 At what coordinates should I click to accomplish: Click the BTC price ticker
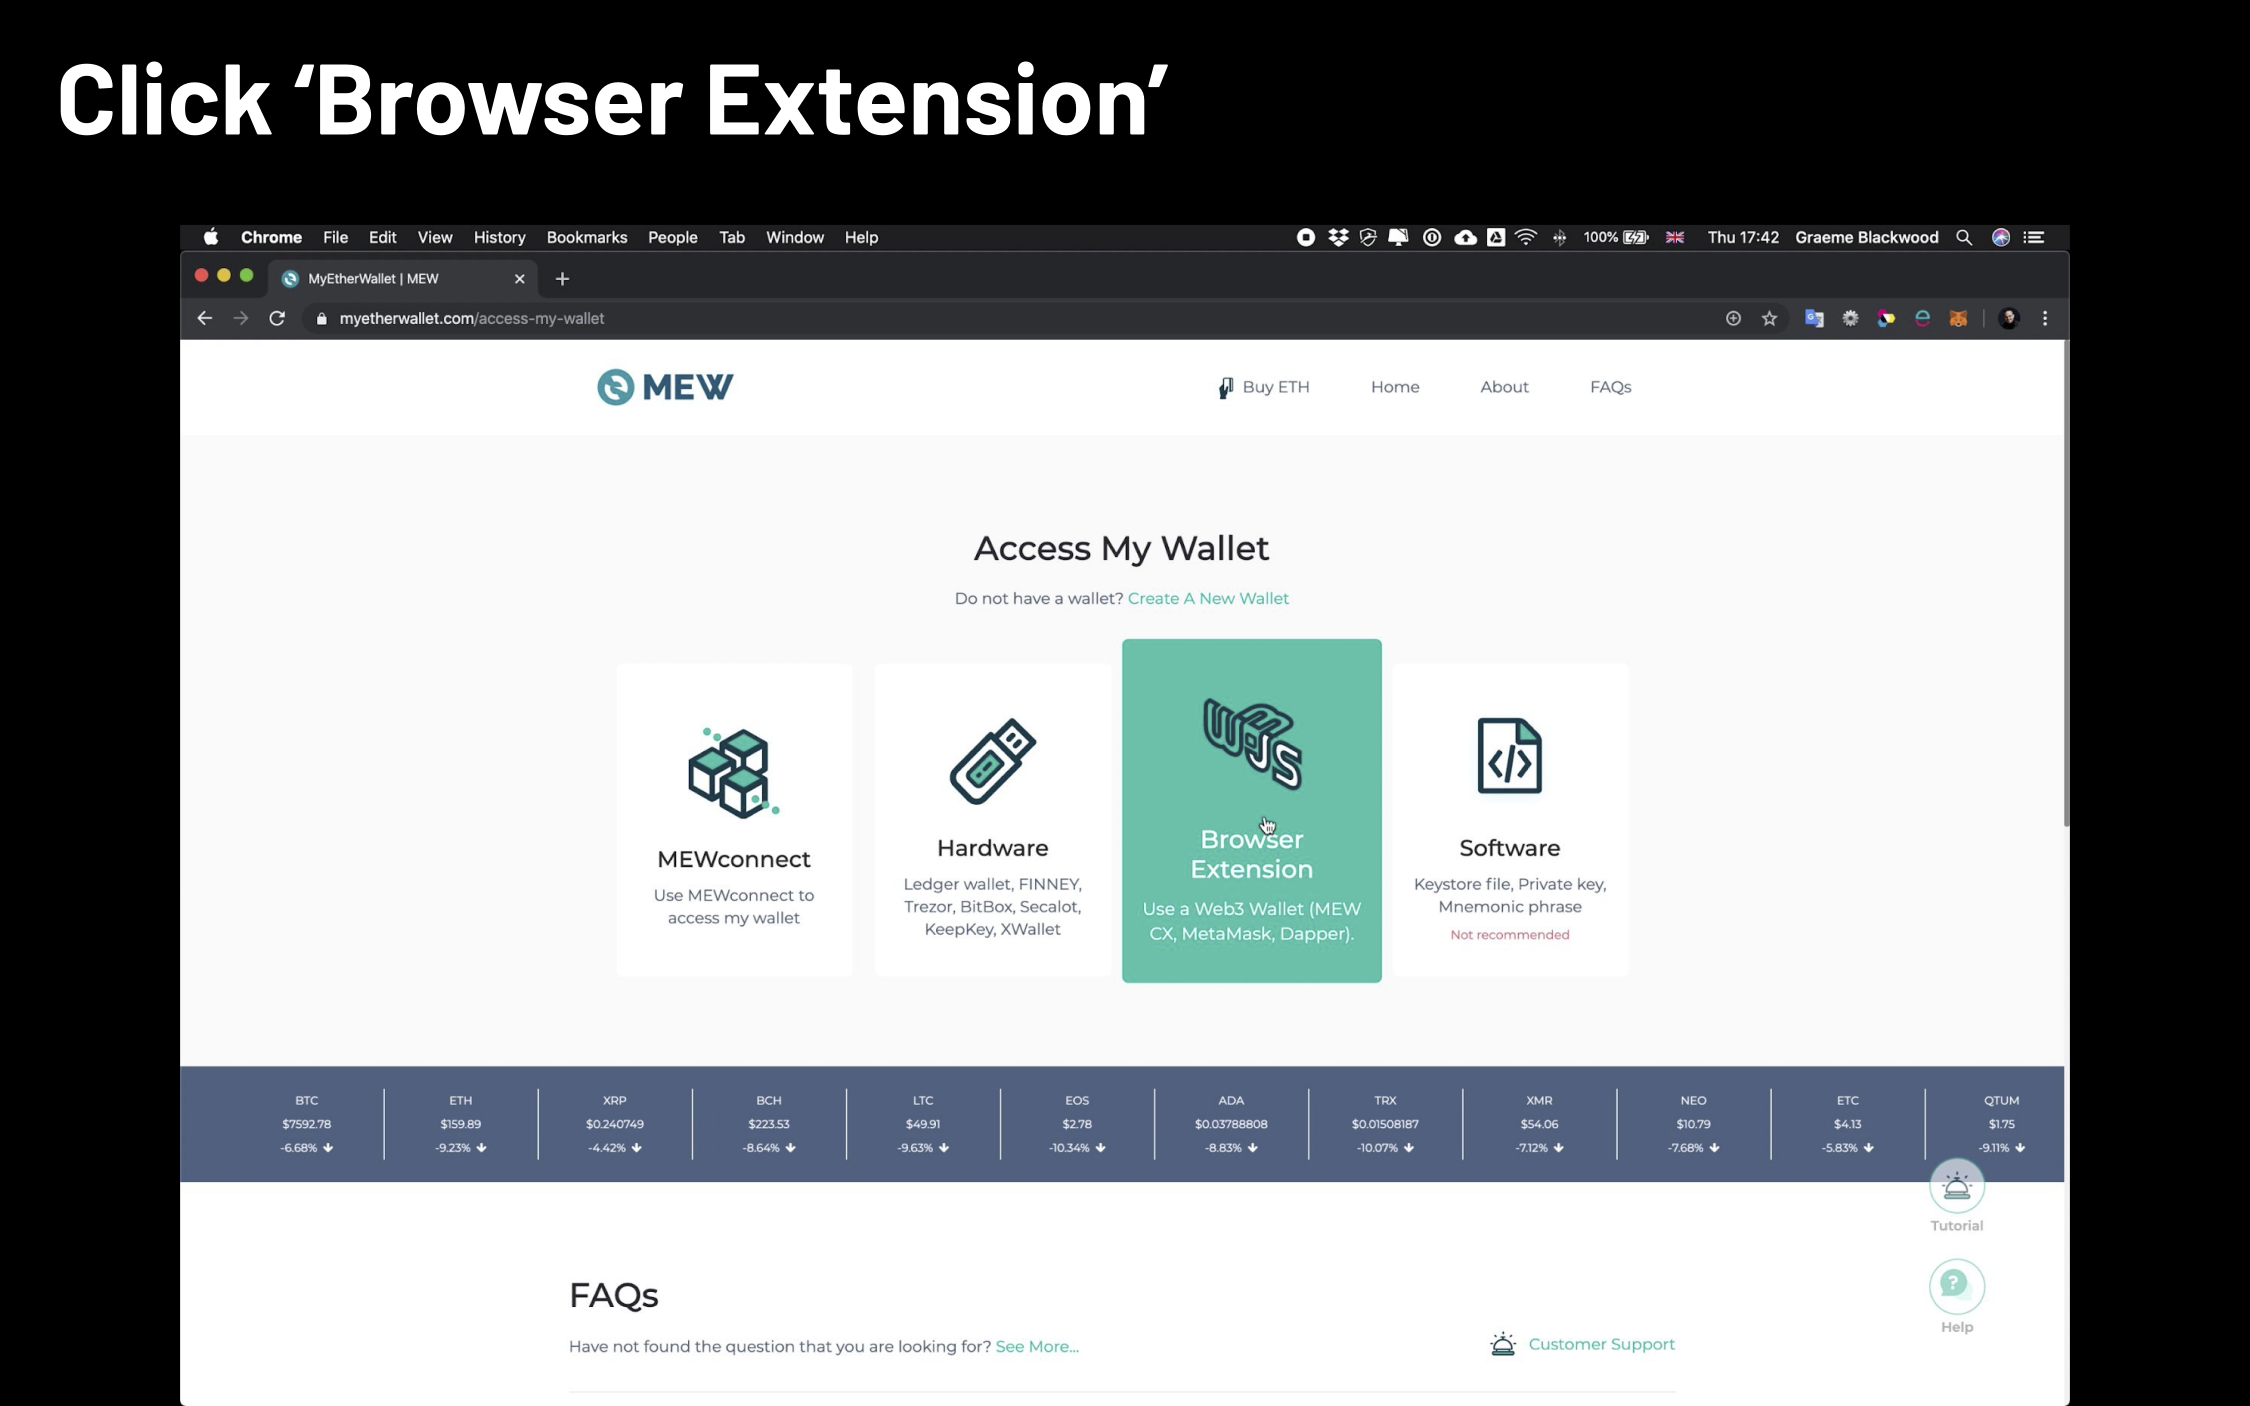(306, 1124)
